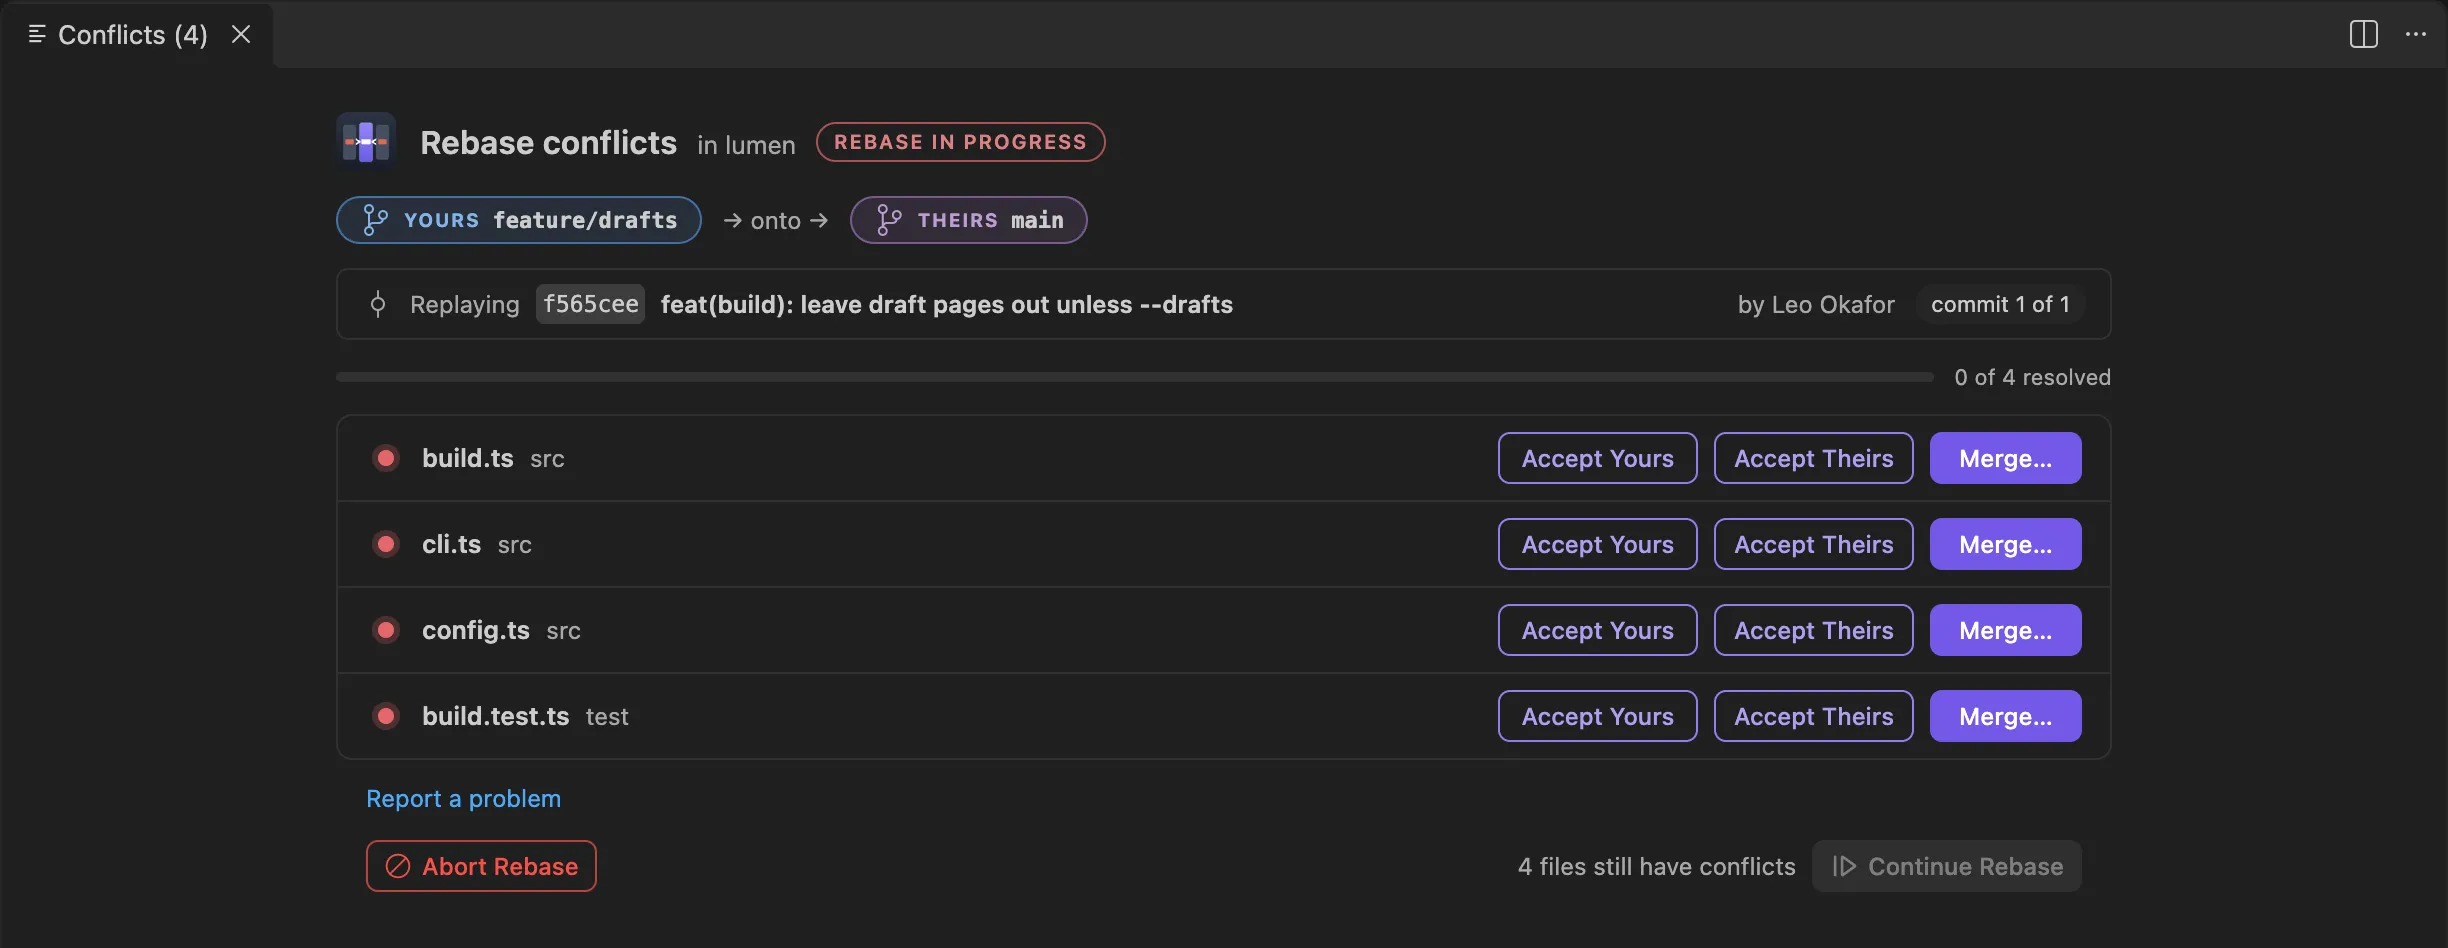
Task: Click the conflict resolution progress bar
Action: tap(1135, 377)
